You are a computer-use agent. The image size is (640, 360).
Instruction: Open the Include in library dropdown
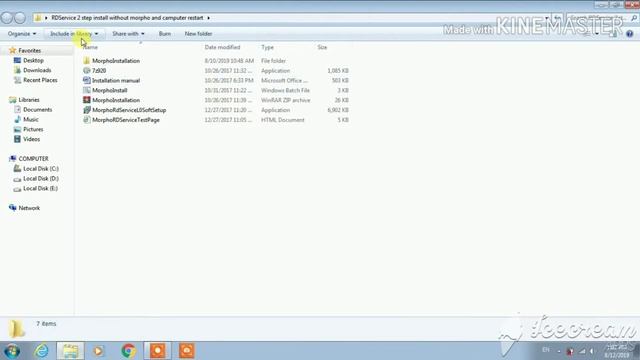[x=74, y=34]
